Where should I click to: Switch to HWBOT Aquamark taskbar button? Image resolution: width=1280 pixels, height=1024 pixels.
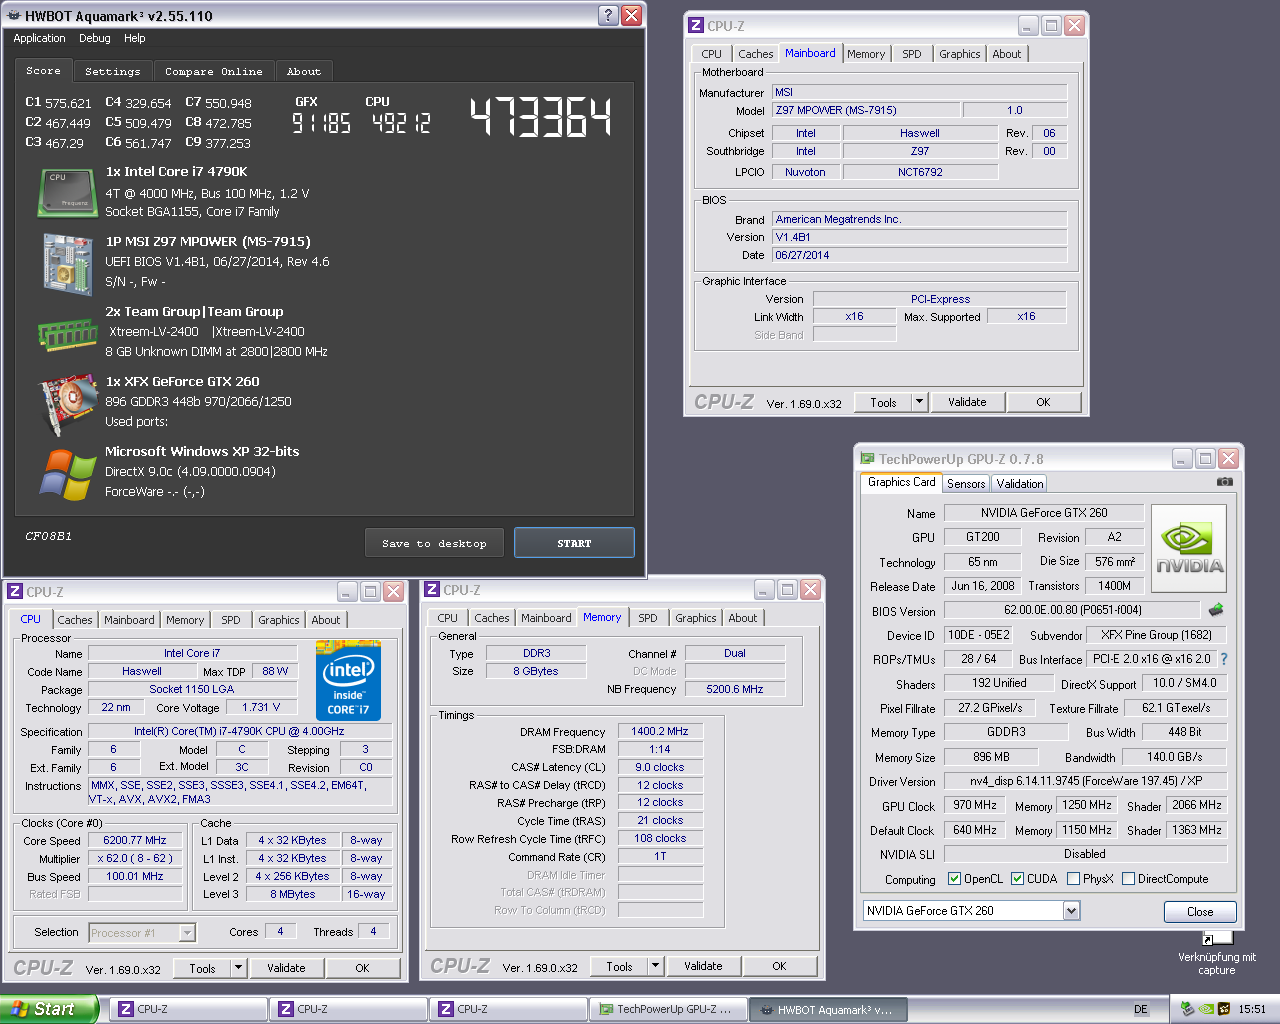tap(828, 1010)
